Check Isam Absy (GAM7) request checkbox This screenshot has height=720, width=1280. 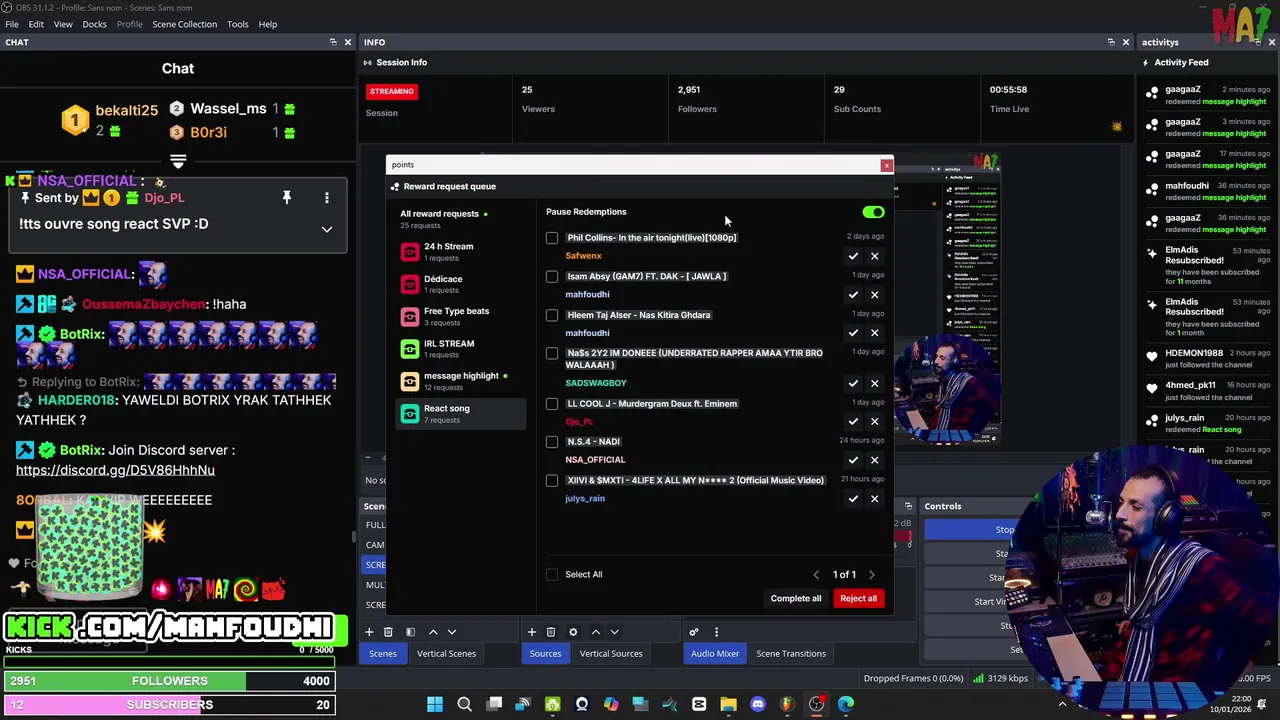tap(552, 277)
